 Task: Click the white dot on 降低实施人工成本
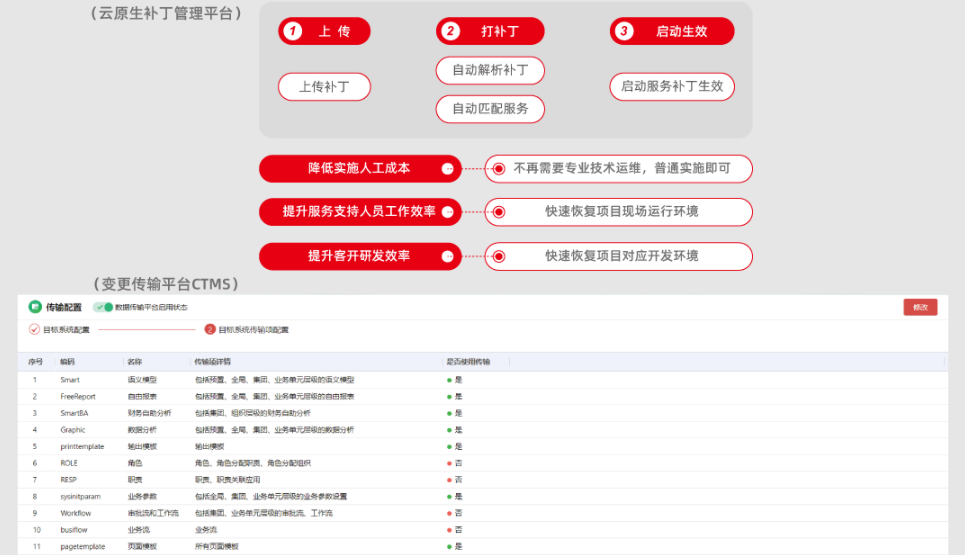coord(447,169)
